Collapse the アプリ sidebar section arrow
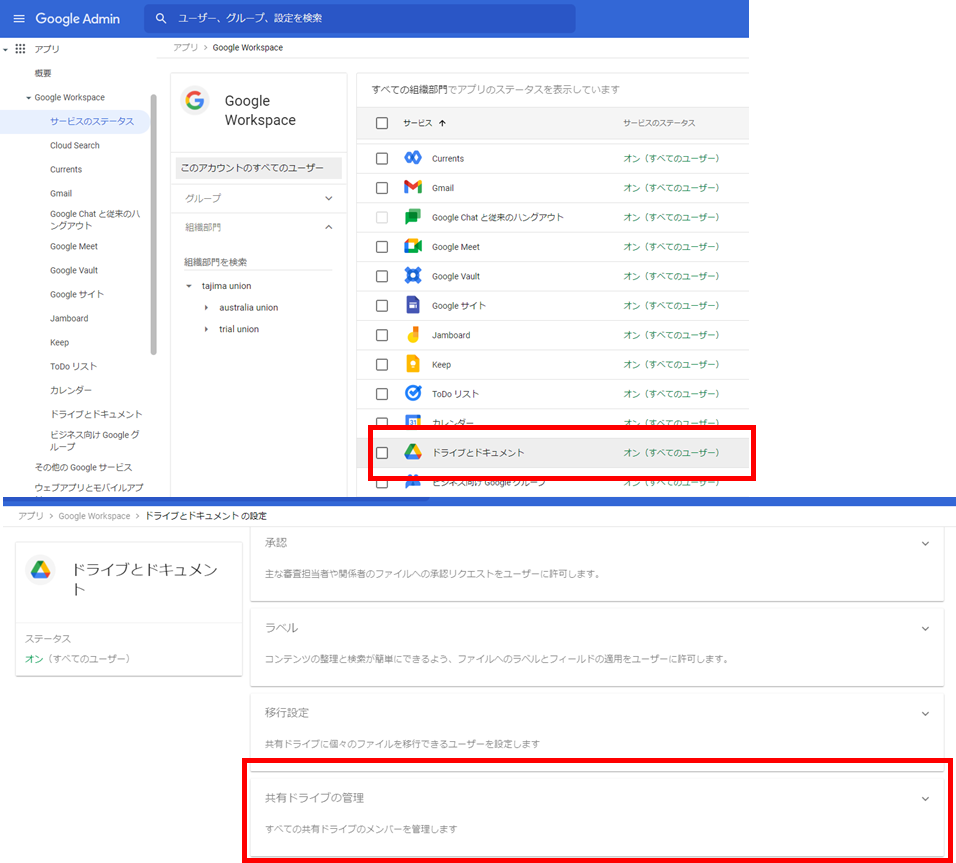Viewport: 956px width, 863px height. pyautogui.click(x=5, y=49)
